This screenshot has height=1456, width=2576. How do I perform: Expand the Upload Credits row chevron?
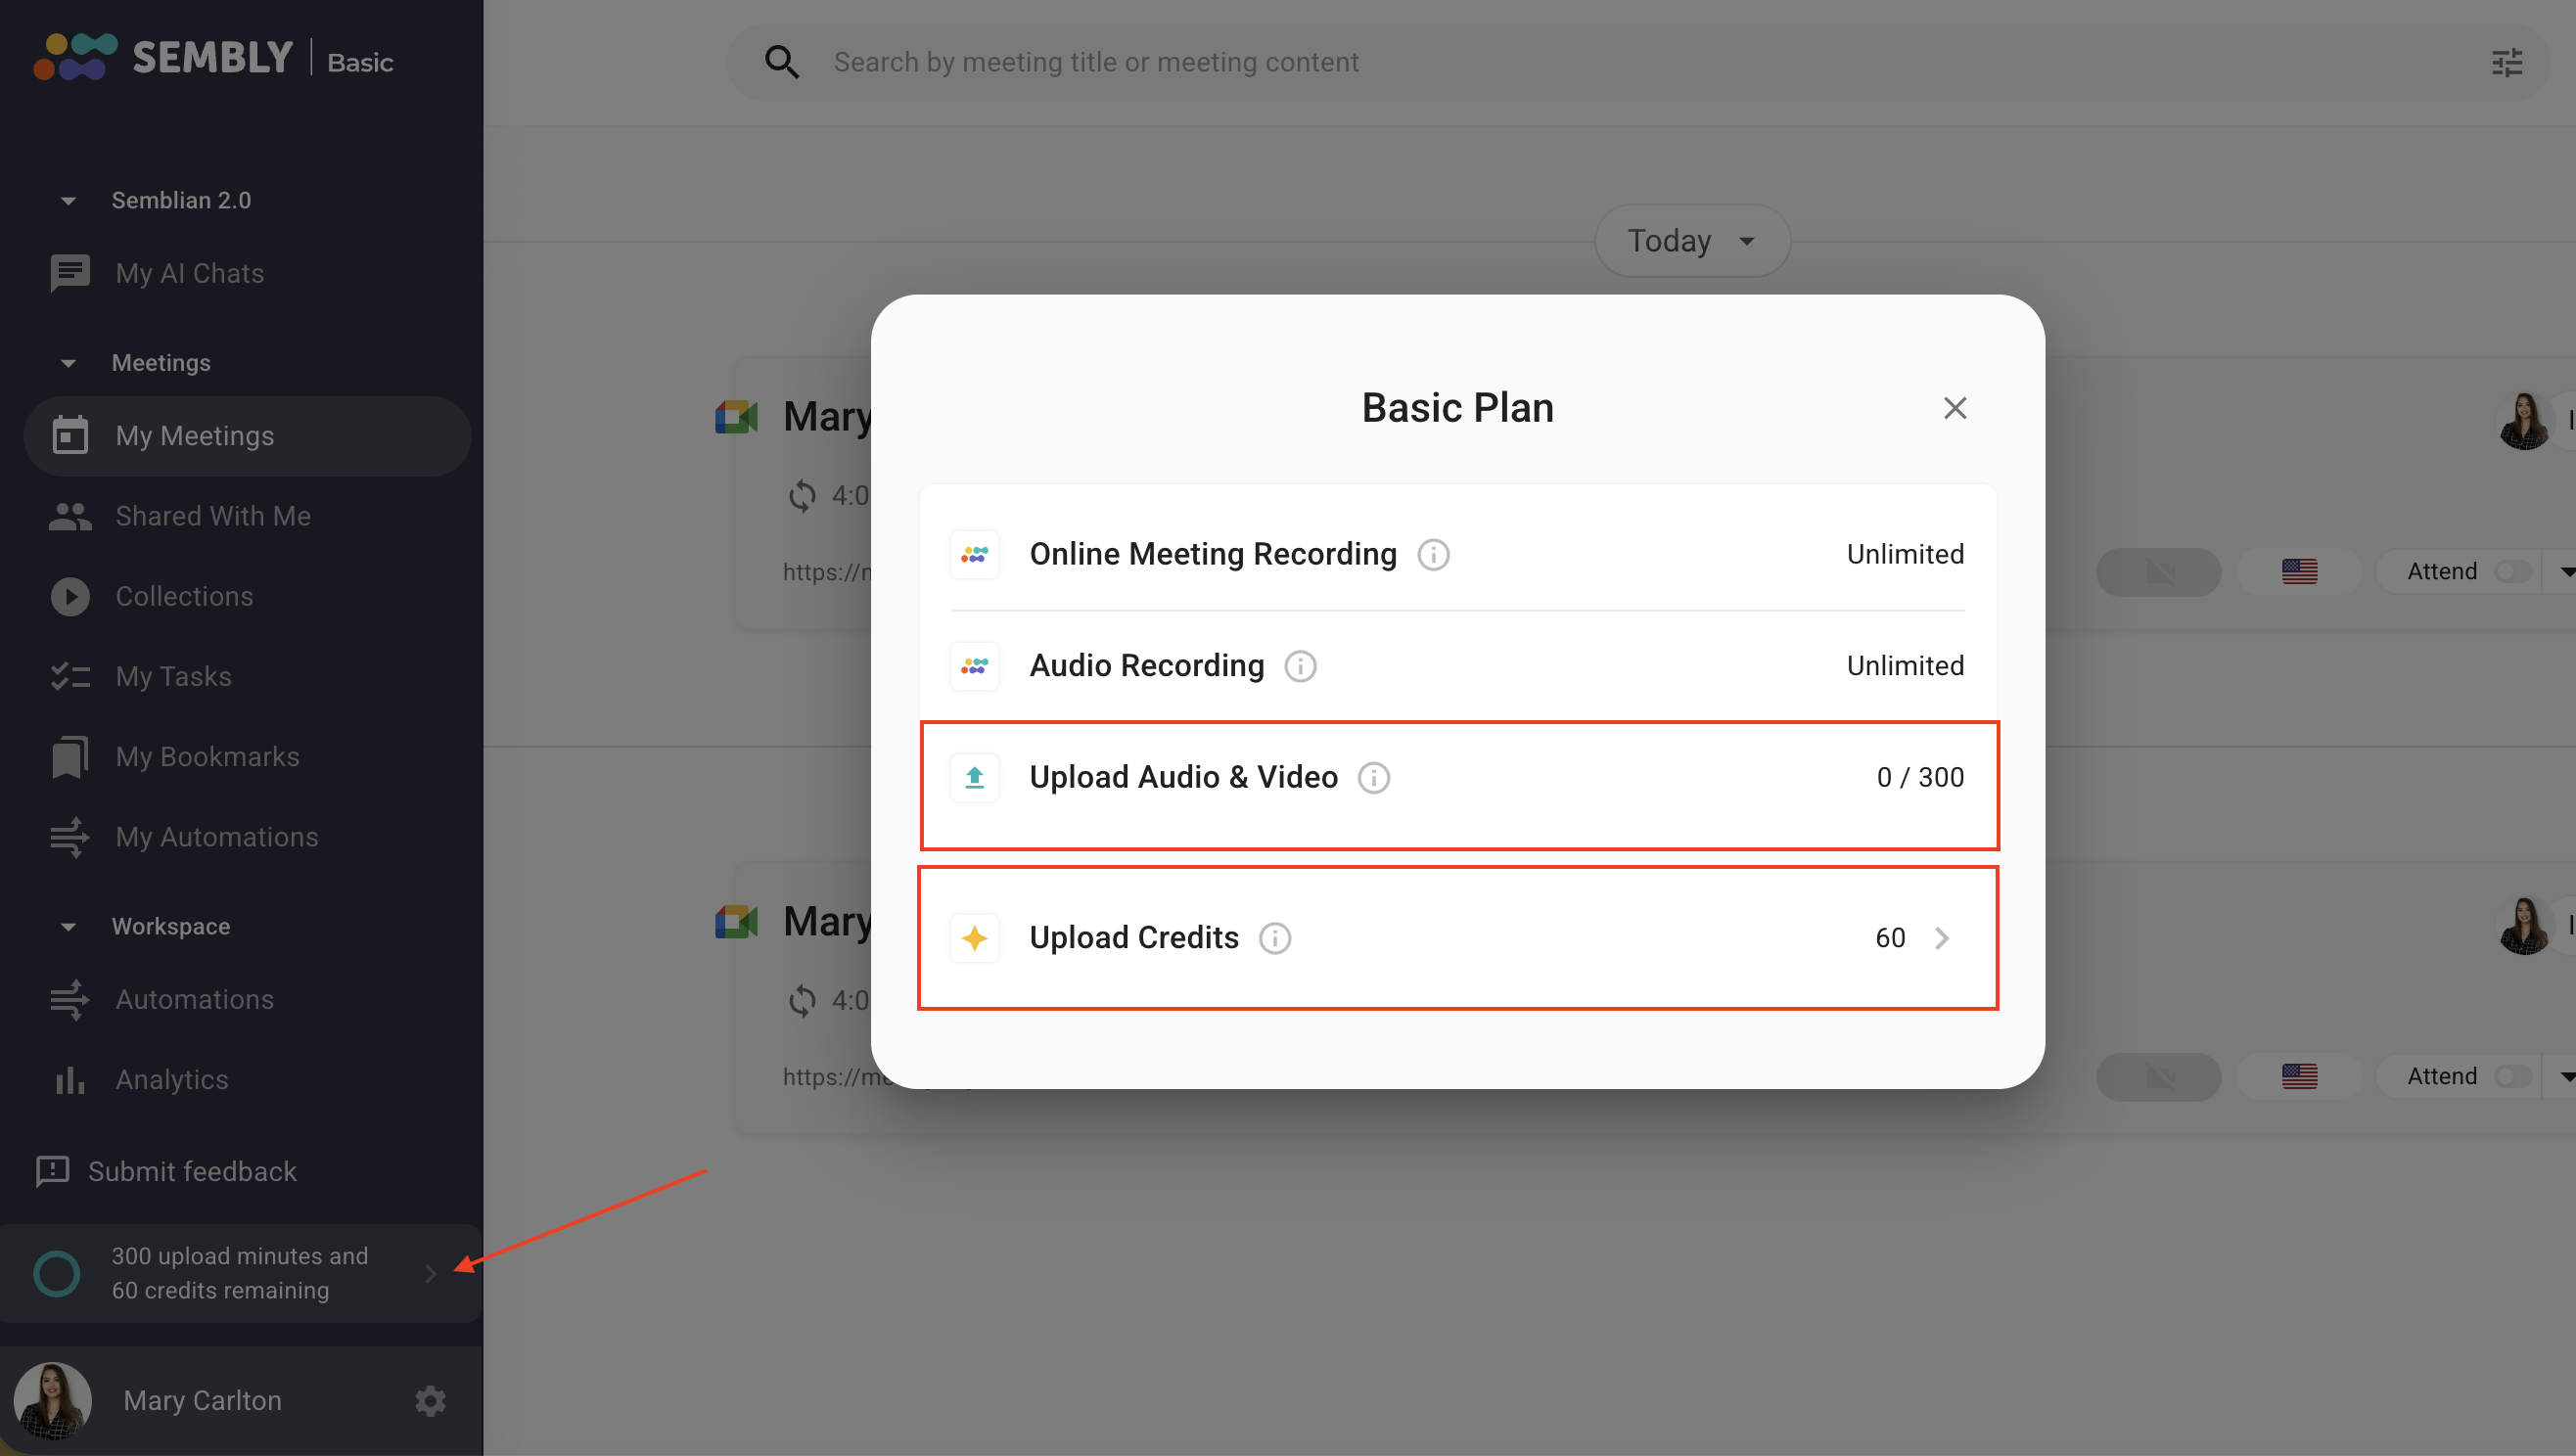[x=1941, y=938]
